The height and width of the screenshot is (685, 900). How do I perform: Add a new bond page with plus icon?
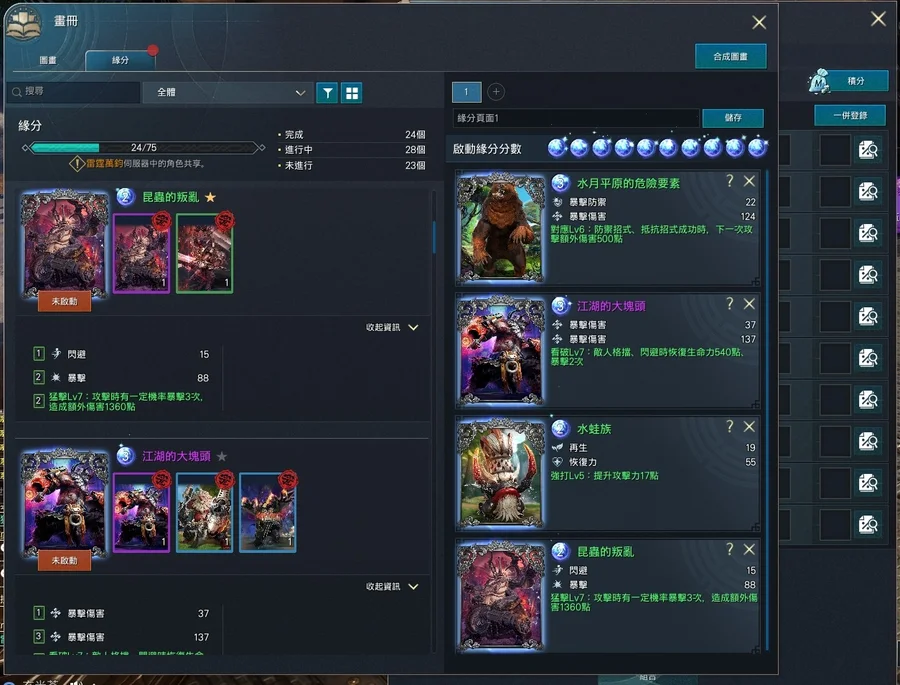click(496, 91)
